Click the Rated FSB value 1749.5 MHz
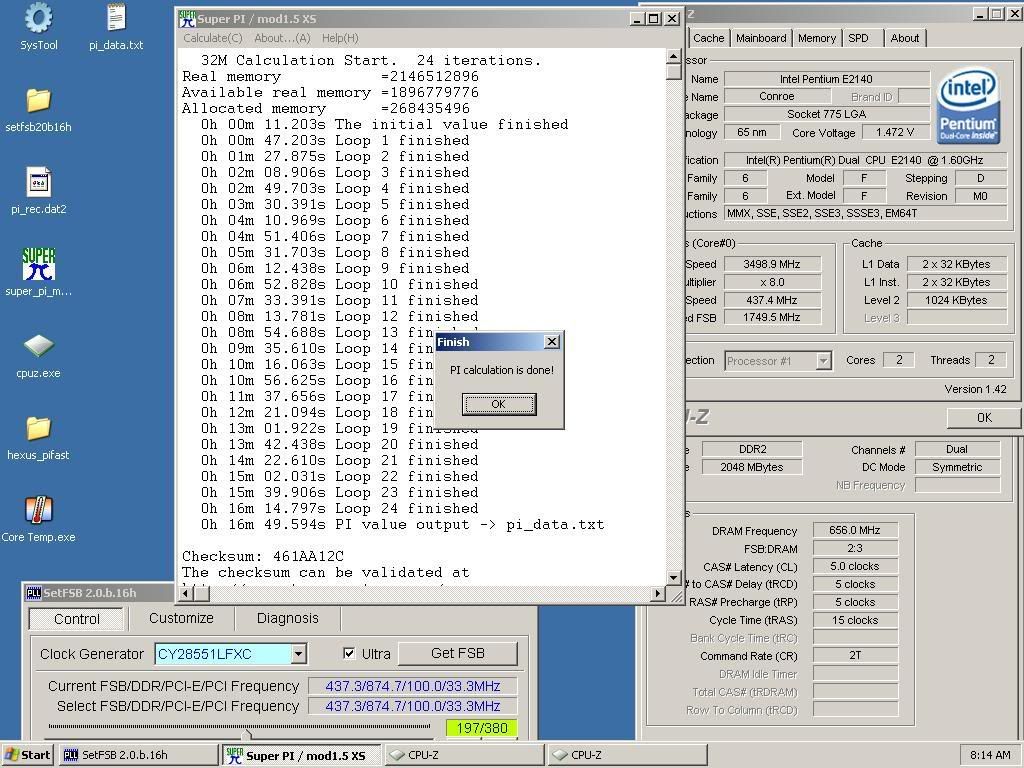Screen dimensions: 1024x768 point(772,317)
